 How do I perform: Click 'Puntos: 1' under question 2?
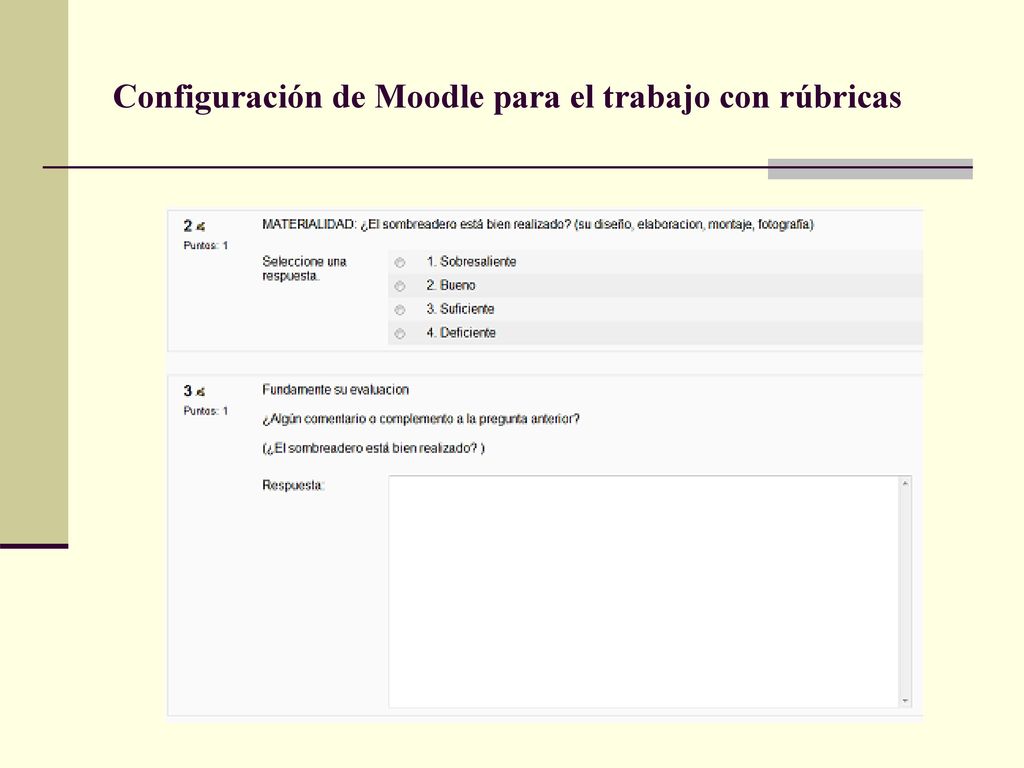click(206, 246)
